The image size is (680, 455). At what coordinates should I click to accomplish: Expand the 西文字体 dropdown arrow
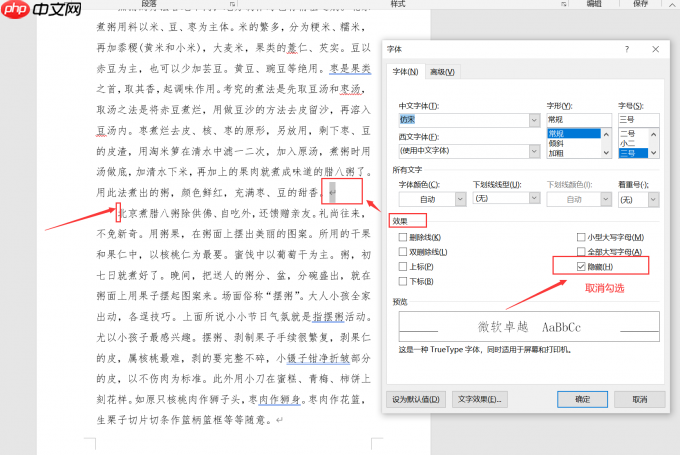pyautogui.click(x=534, y=151)
